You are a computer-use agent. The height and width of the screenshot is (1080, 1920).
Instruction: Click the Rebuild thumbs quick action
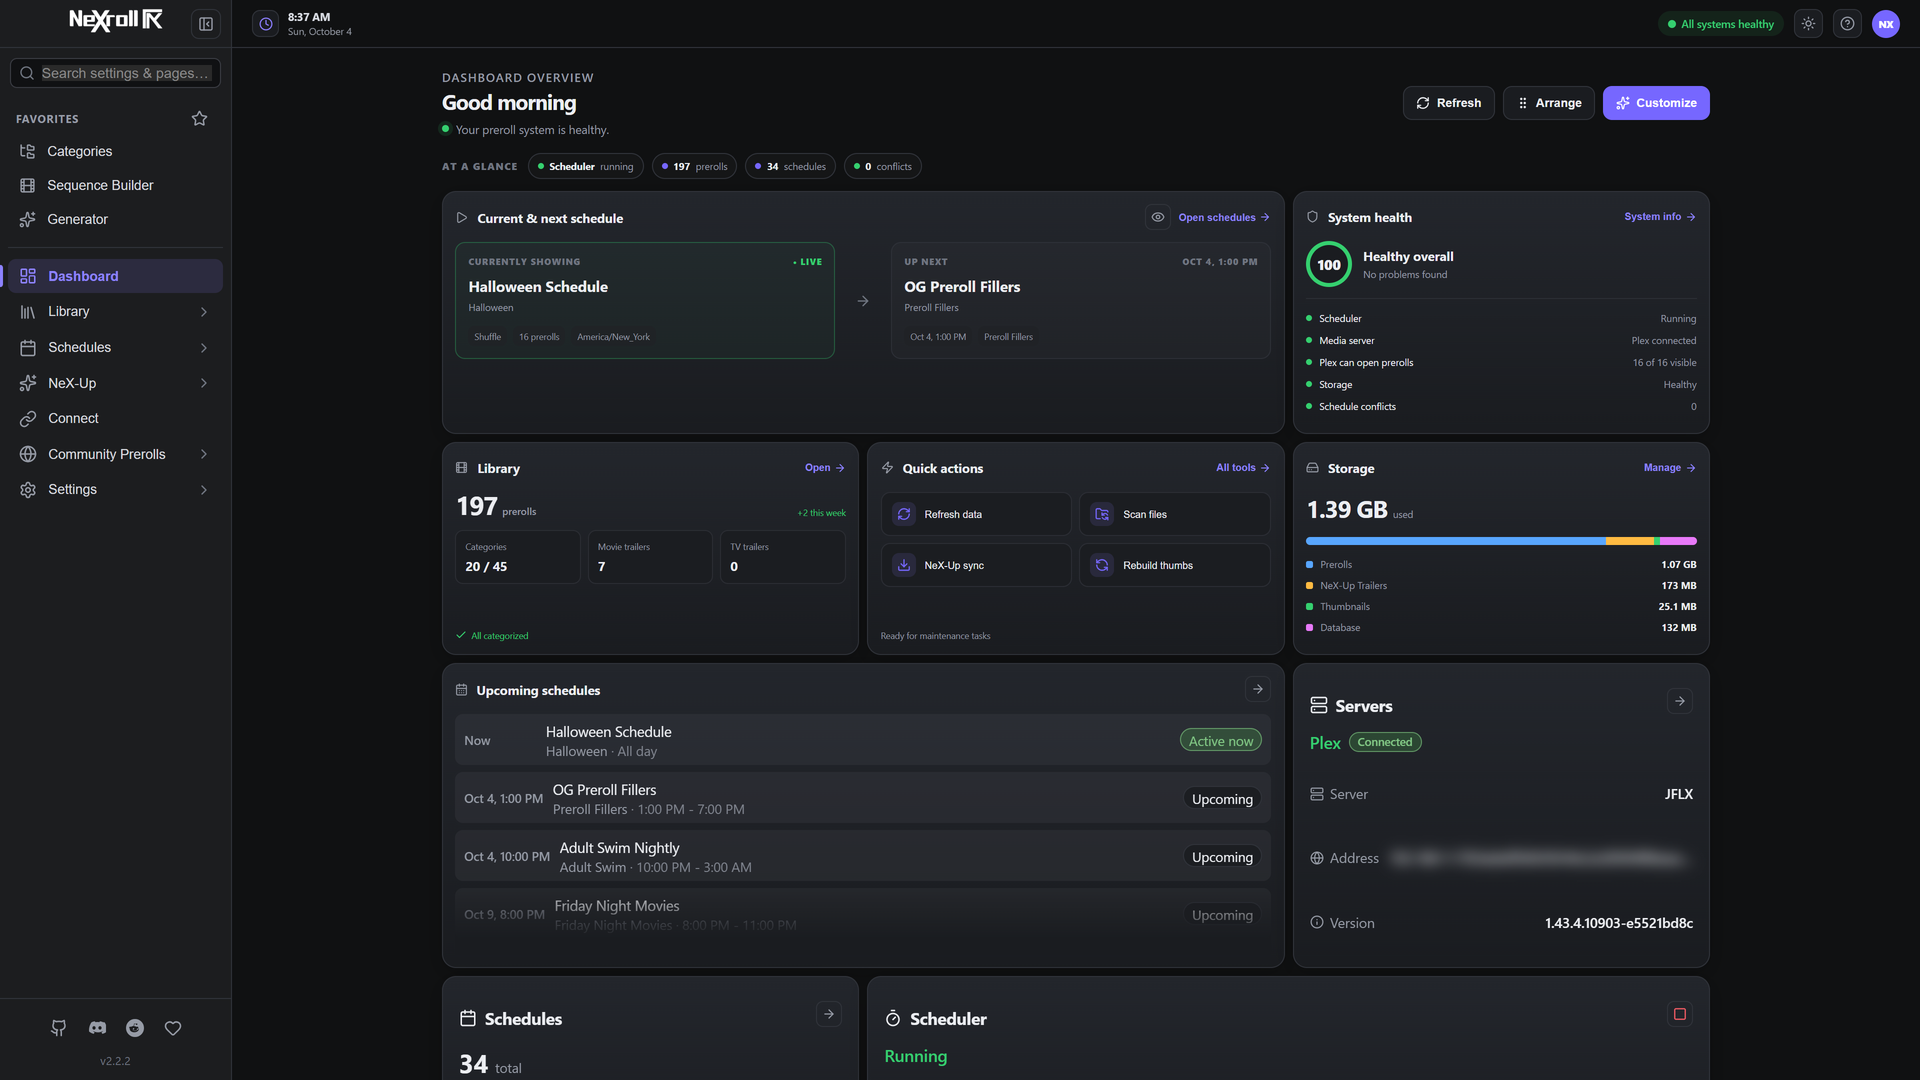click(x=1175, y=565)
